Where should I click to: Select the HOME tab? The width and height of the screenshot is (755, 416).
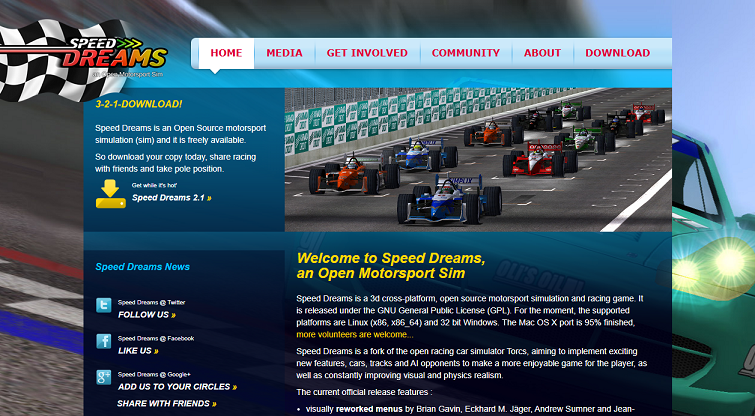click(226, 53)
